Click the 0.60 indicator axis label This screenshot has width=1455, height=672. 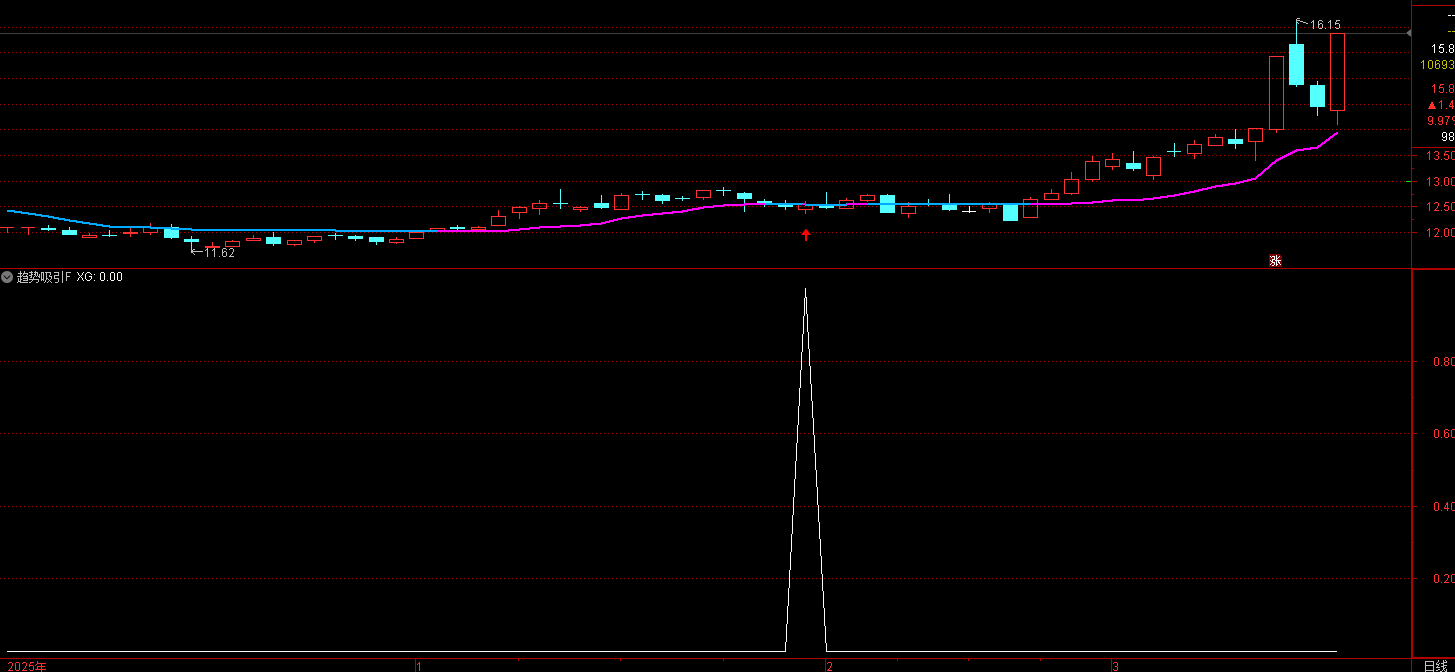tap(1443, 434)
